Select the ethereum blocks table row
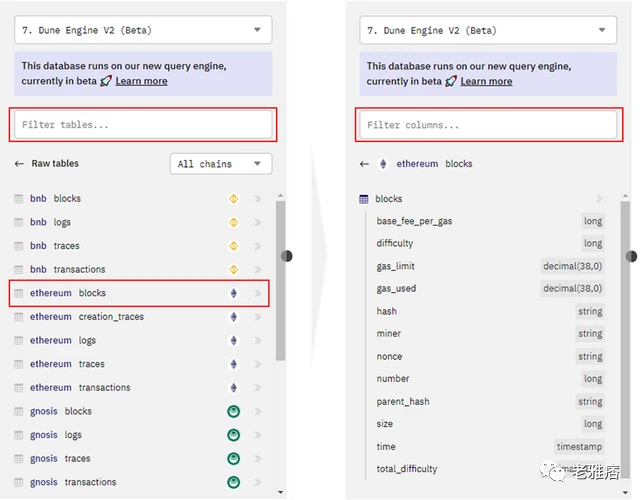The image size is (640, 500). click(139, 293)
